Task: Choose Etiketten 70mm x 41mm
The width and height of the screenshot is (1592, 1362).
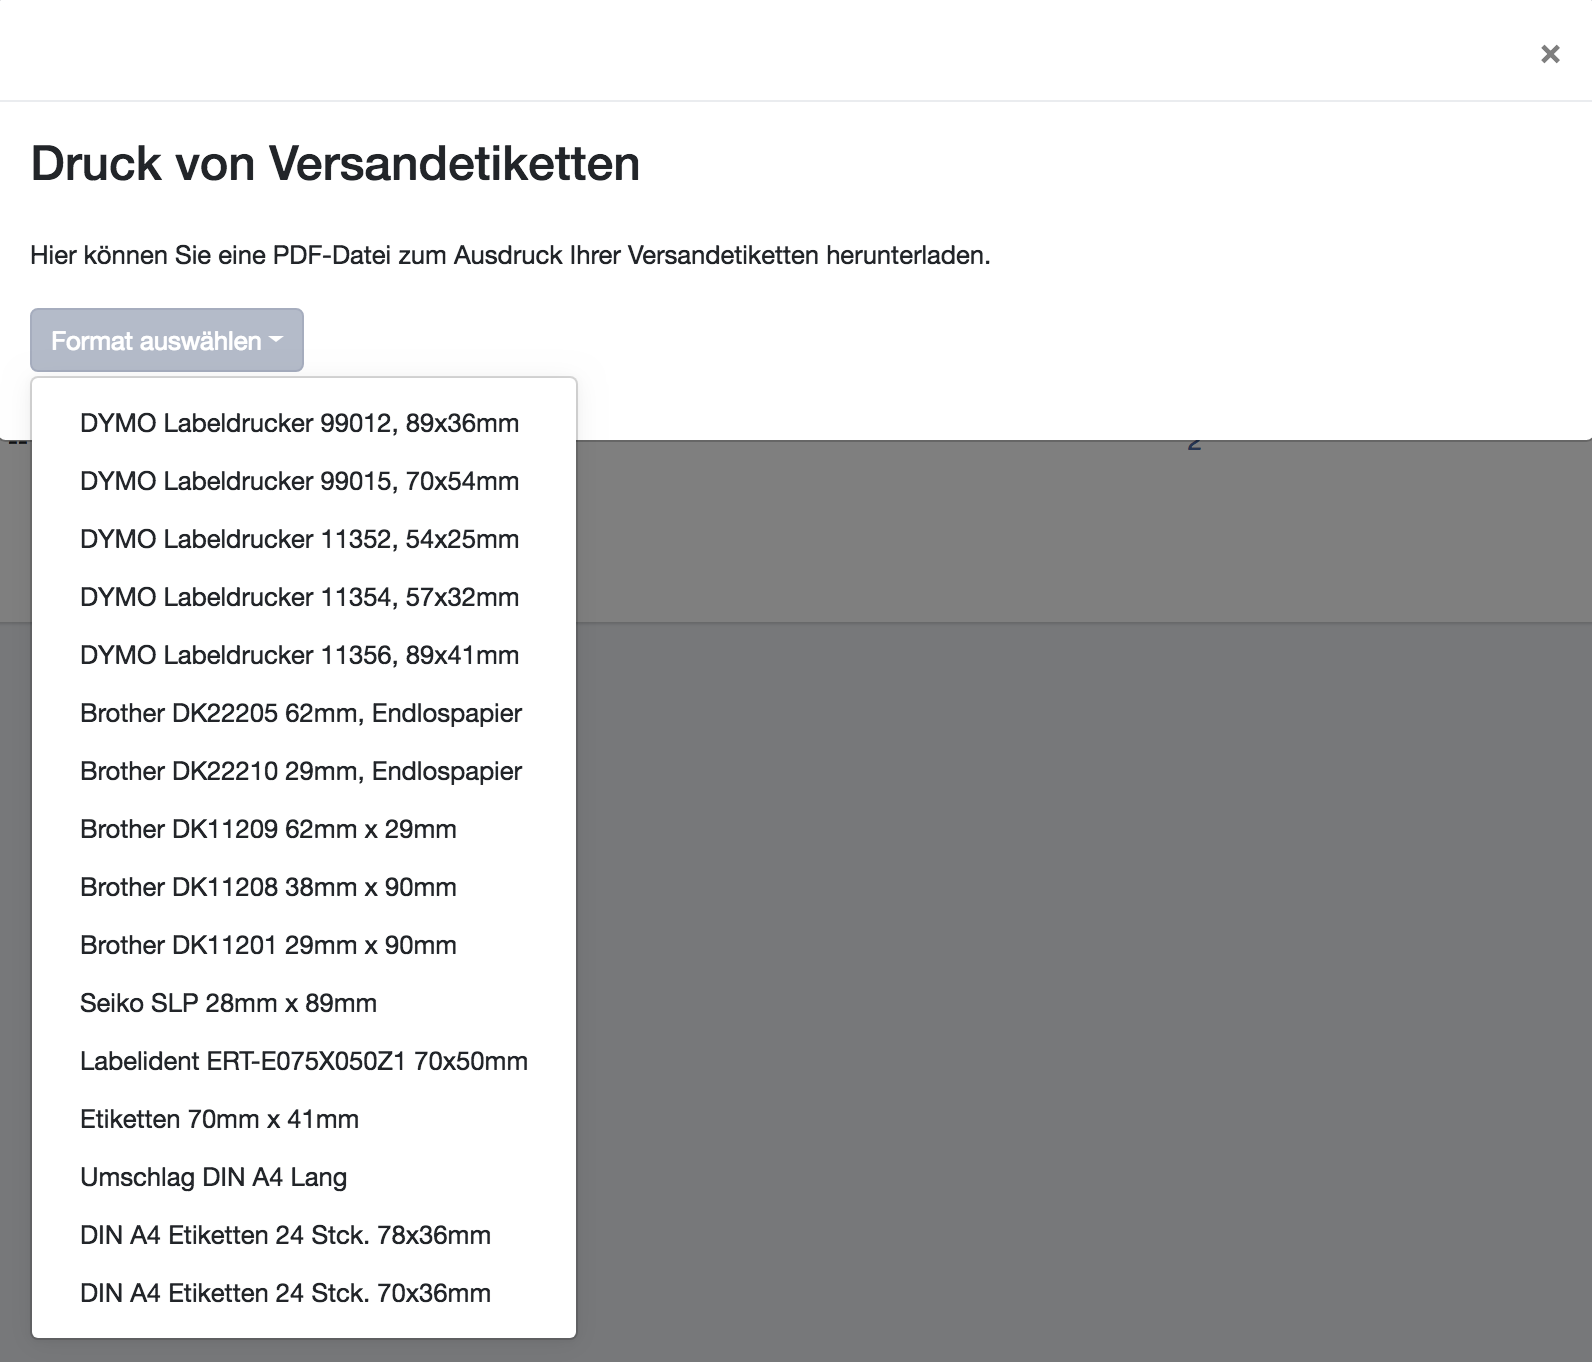Action: [x=304, y=1119]
